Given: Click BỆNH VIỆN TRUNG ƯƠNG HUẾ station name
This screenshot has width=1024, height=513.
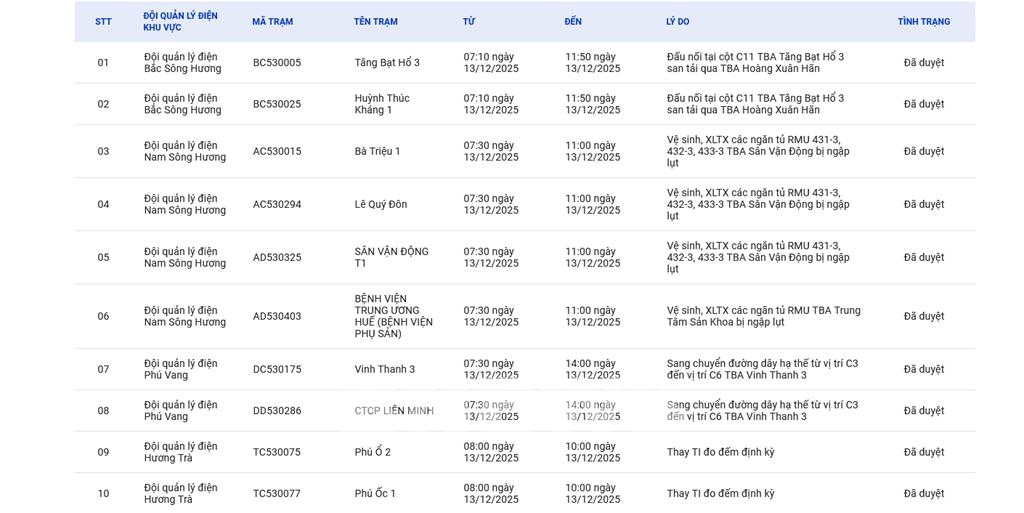Looking at the screenshot, I should (x=393, y=316).
